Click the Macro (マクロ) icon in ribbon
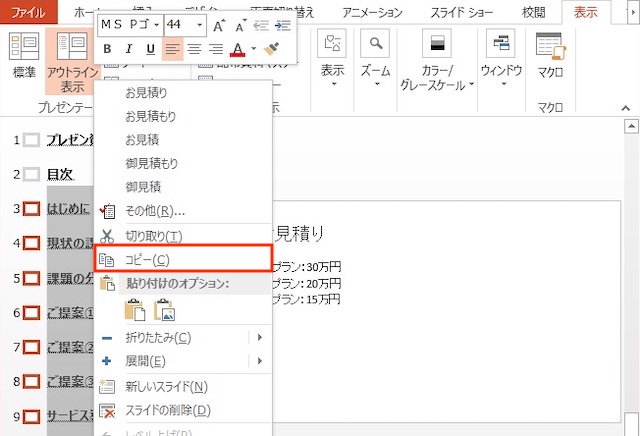 pos(550,45)
